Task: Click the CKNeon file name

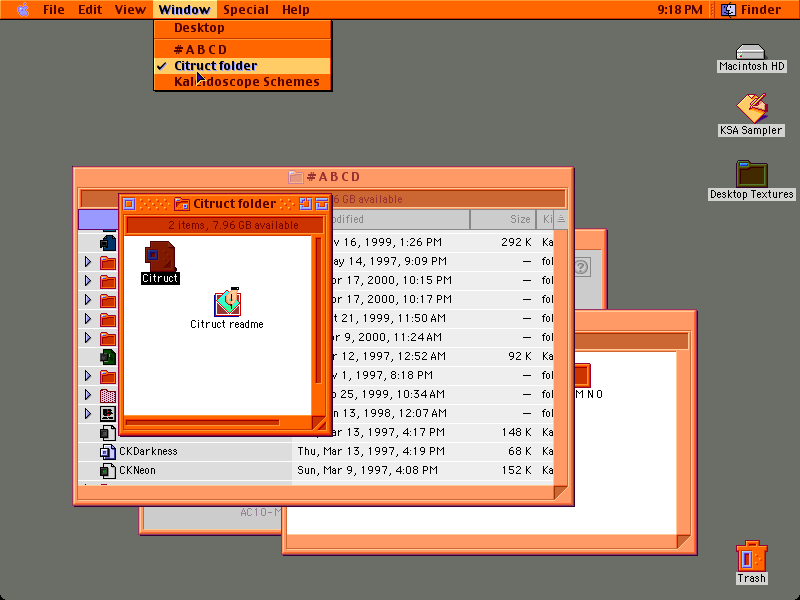Action: tap(137, 470)
